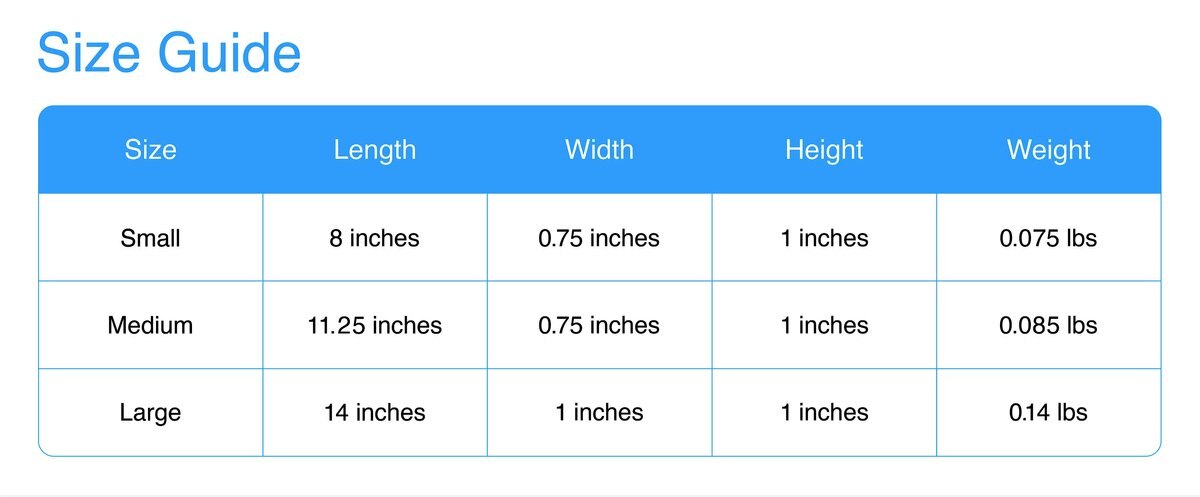
Task: Click the 11.25 inches length cell
Action: (x=375, y=325)
